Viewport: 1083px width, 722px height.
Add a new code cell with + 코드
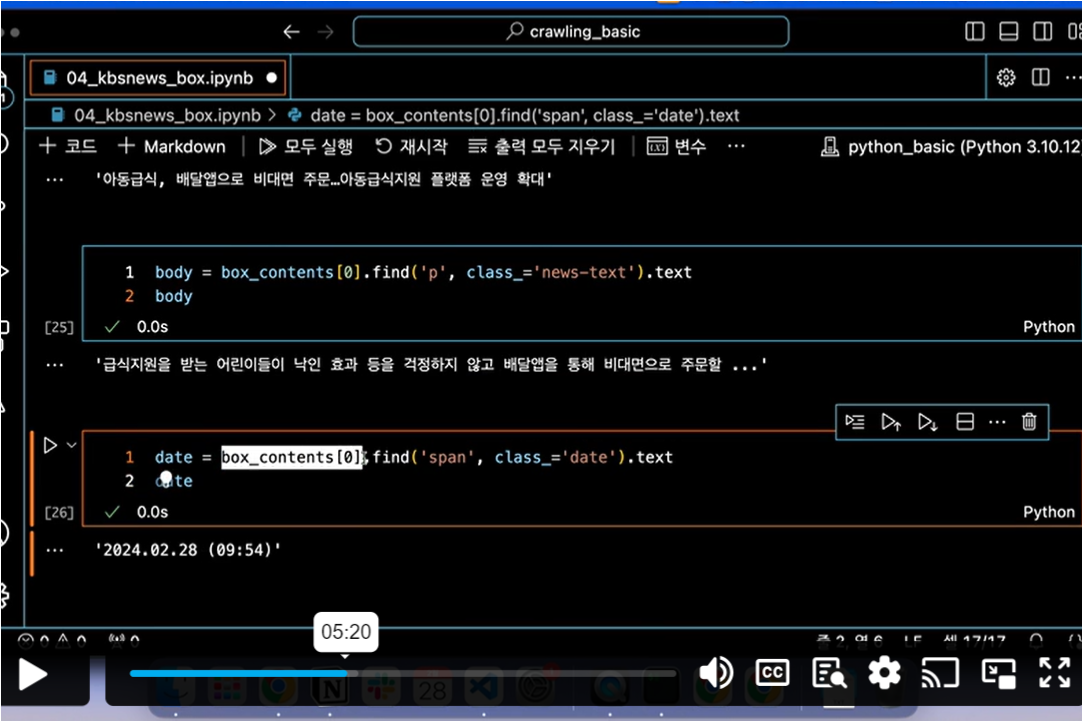tap(68, 146)
